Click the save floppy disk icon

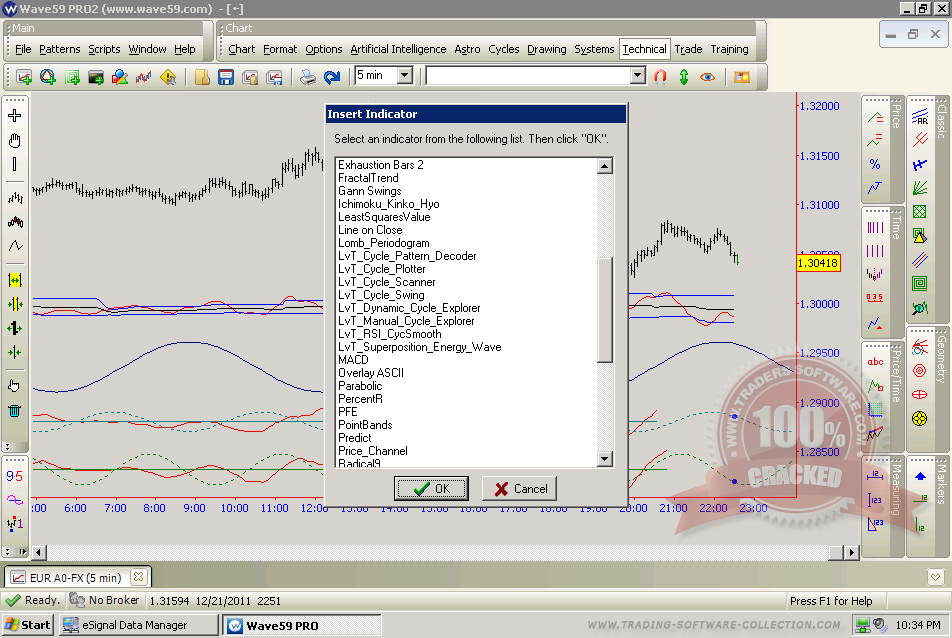[226, 77]
